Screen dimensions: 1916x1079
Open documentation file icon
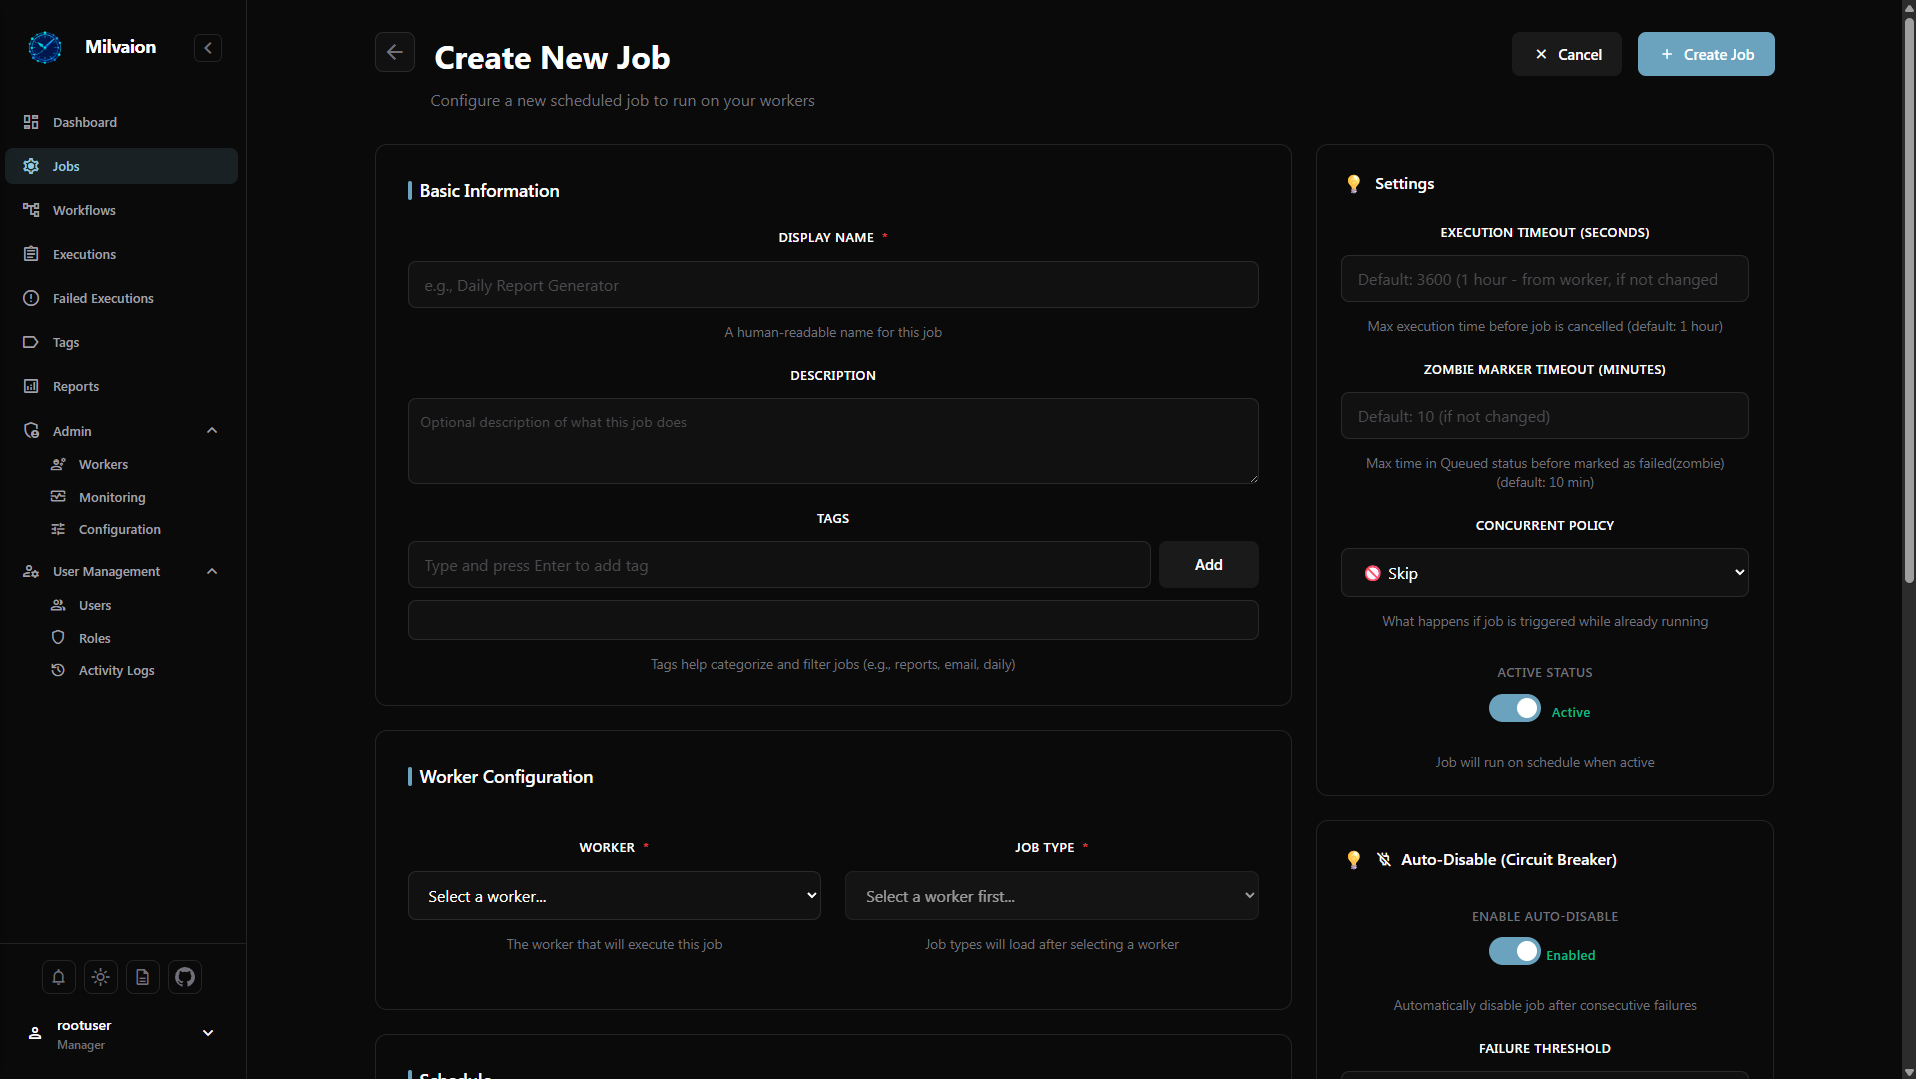143,977
